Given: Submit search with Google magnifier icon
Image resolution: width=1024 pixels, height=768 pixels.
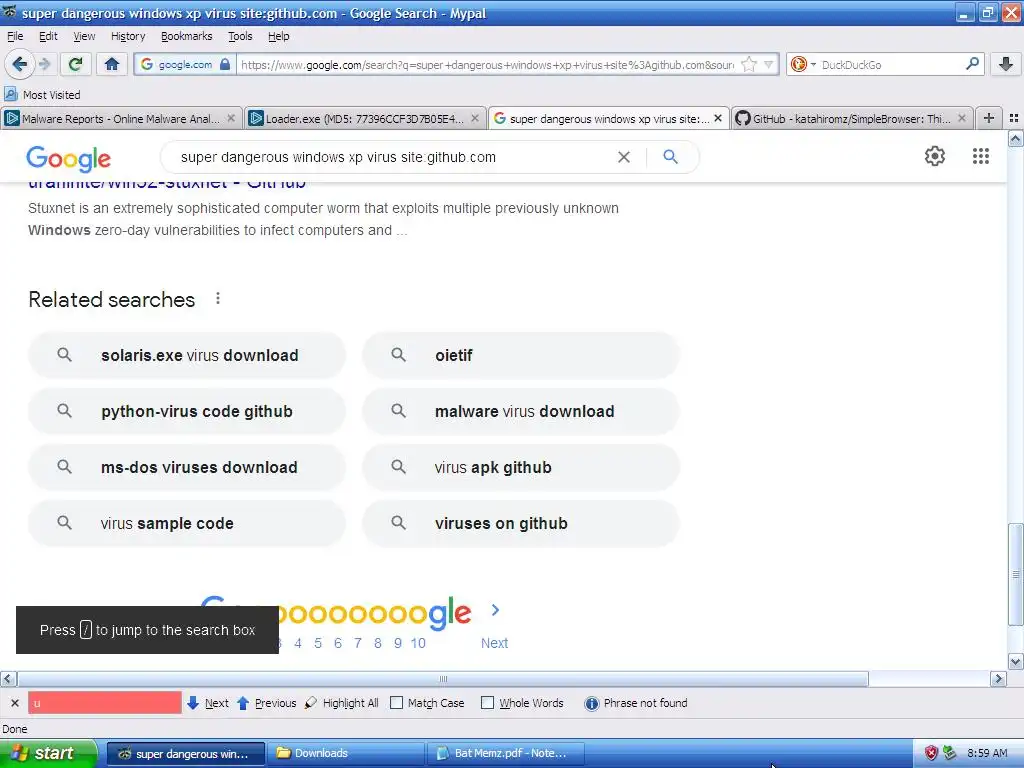Looking at the screenshot, I should point(671,157).
